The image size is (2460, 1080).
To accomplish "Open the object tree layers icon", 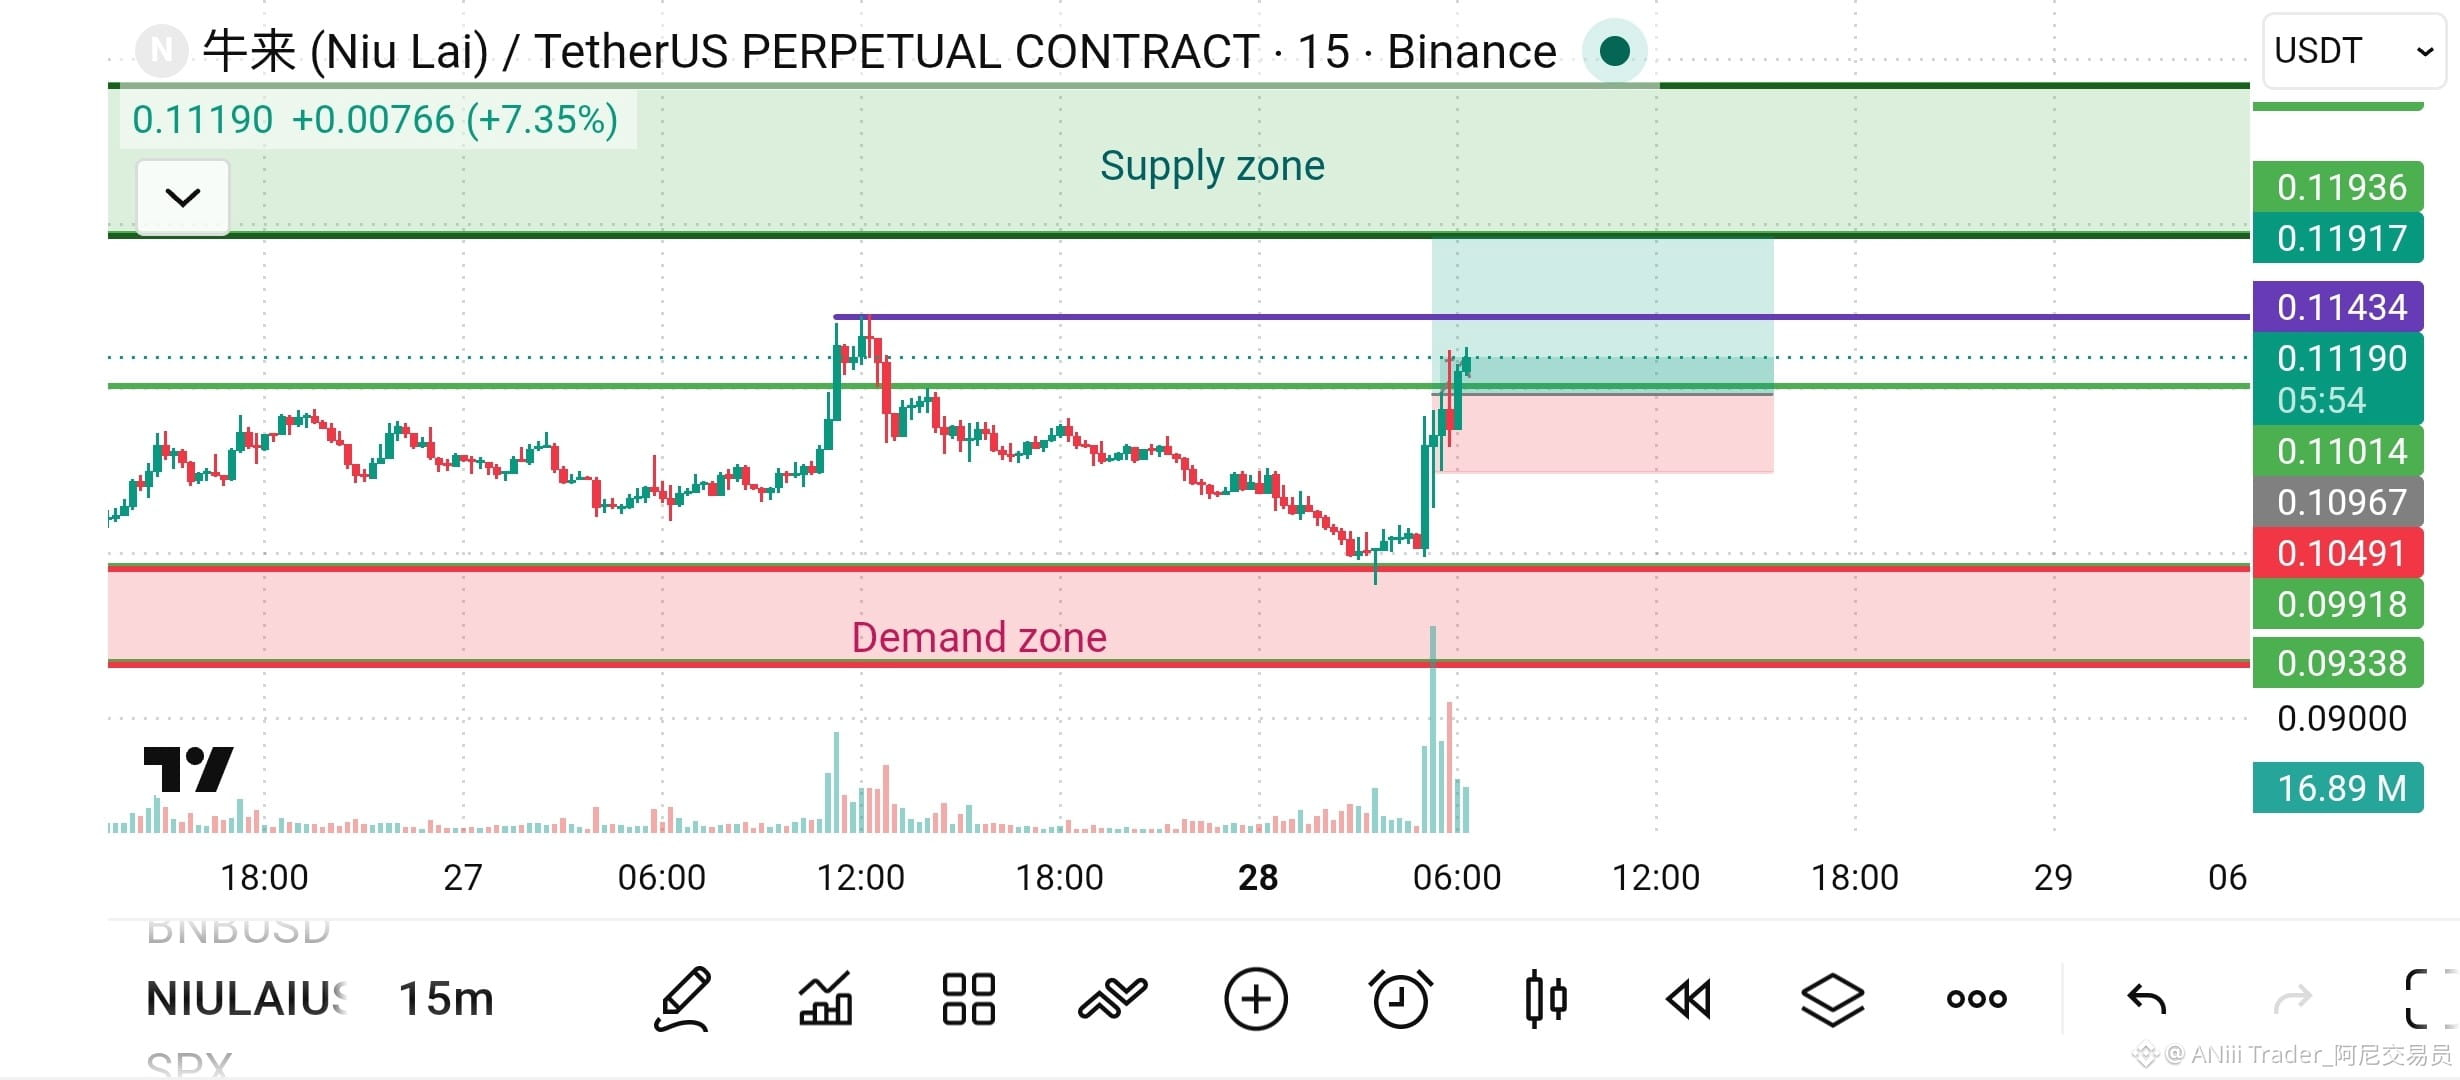I will click(x=1832, y=998).
